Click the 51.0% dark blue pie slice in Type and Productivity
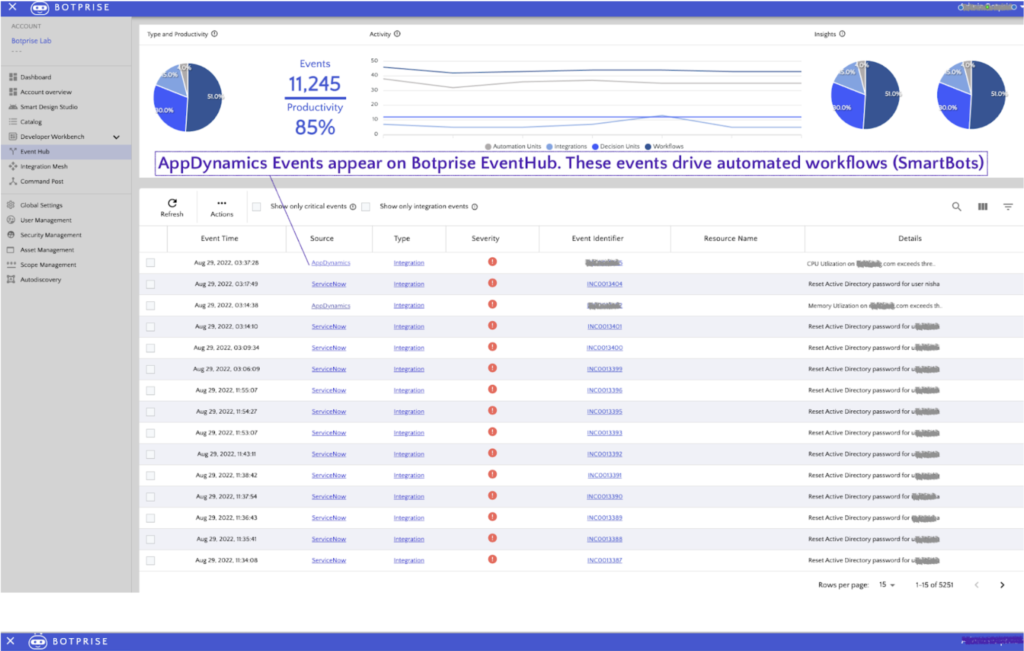 coord(206,97)
